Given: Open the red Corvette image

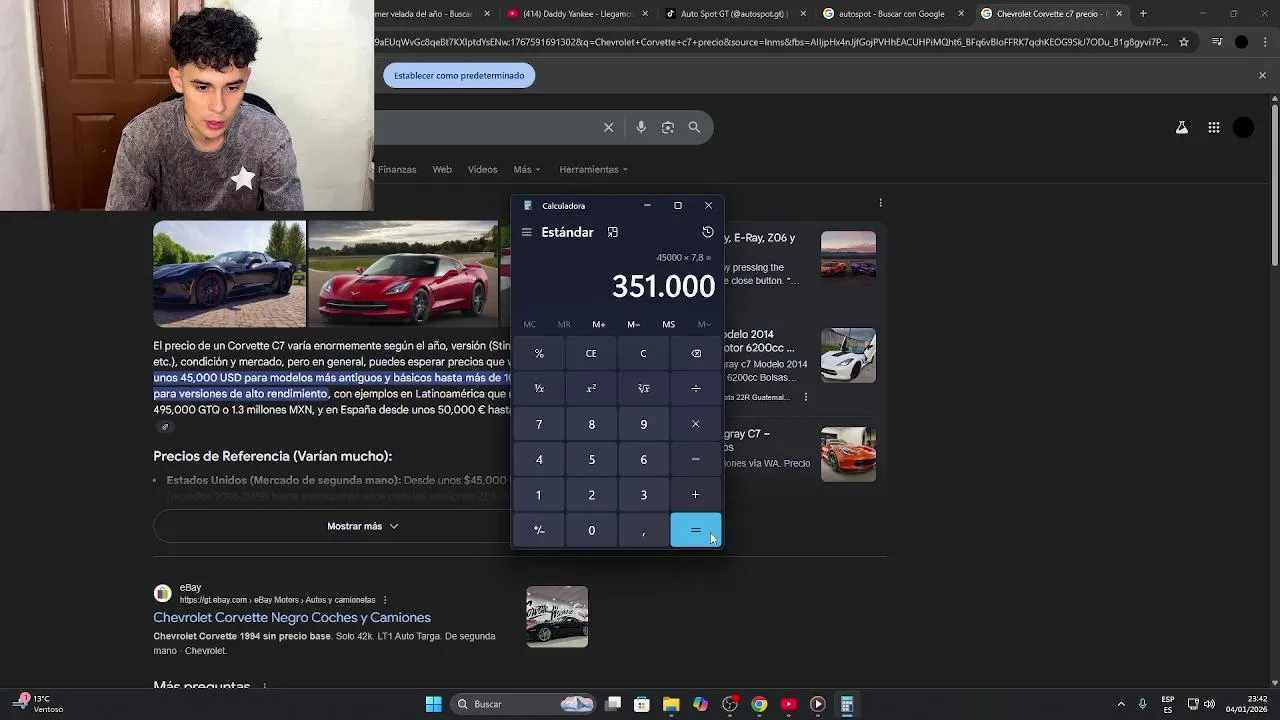Looking at the screenshot, I should tap(403, 273).
